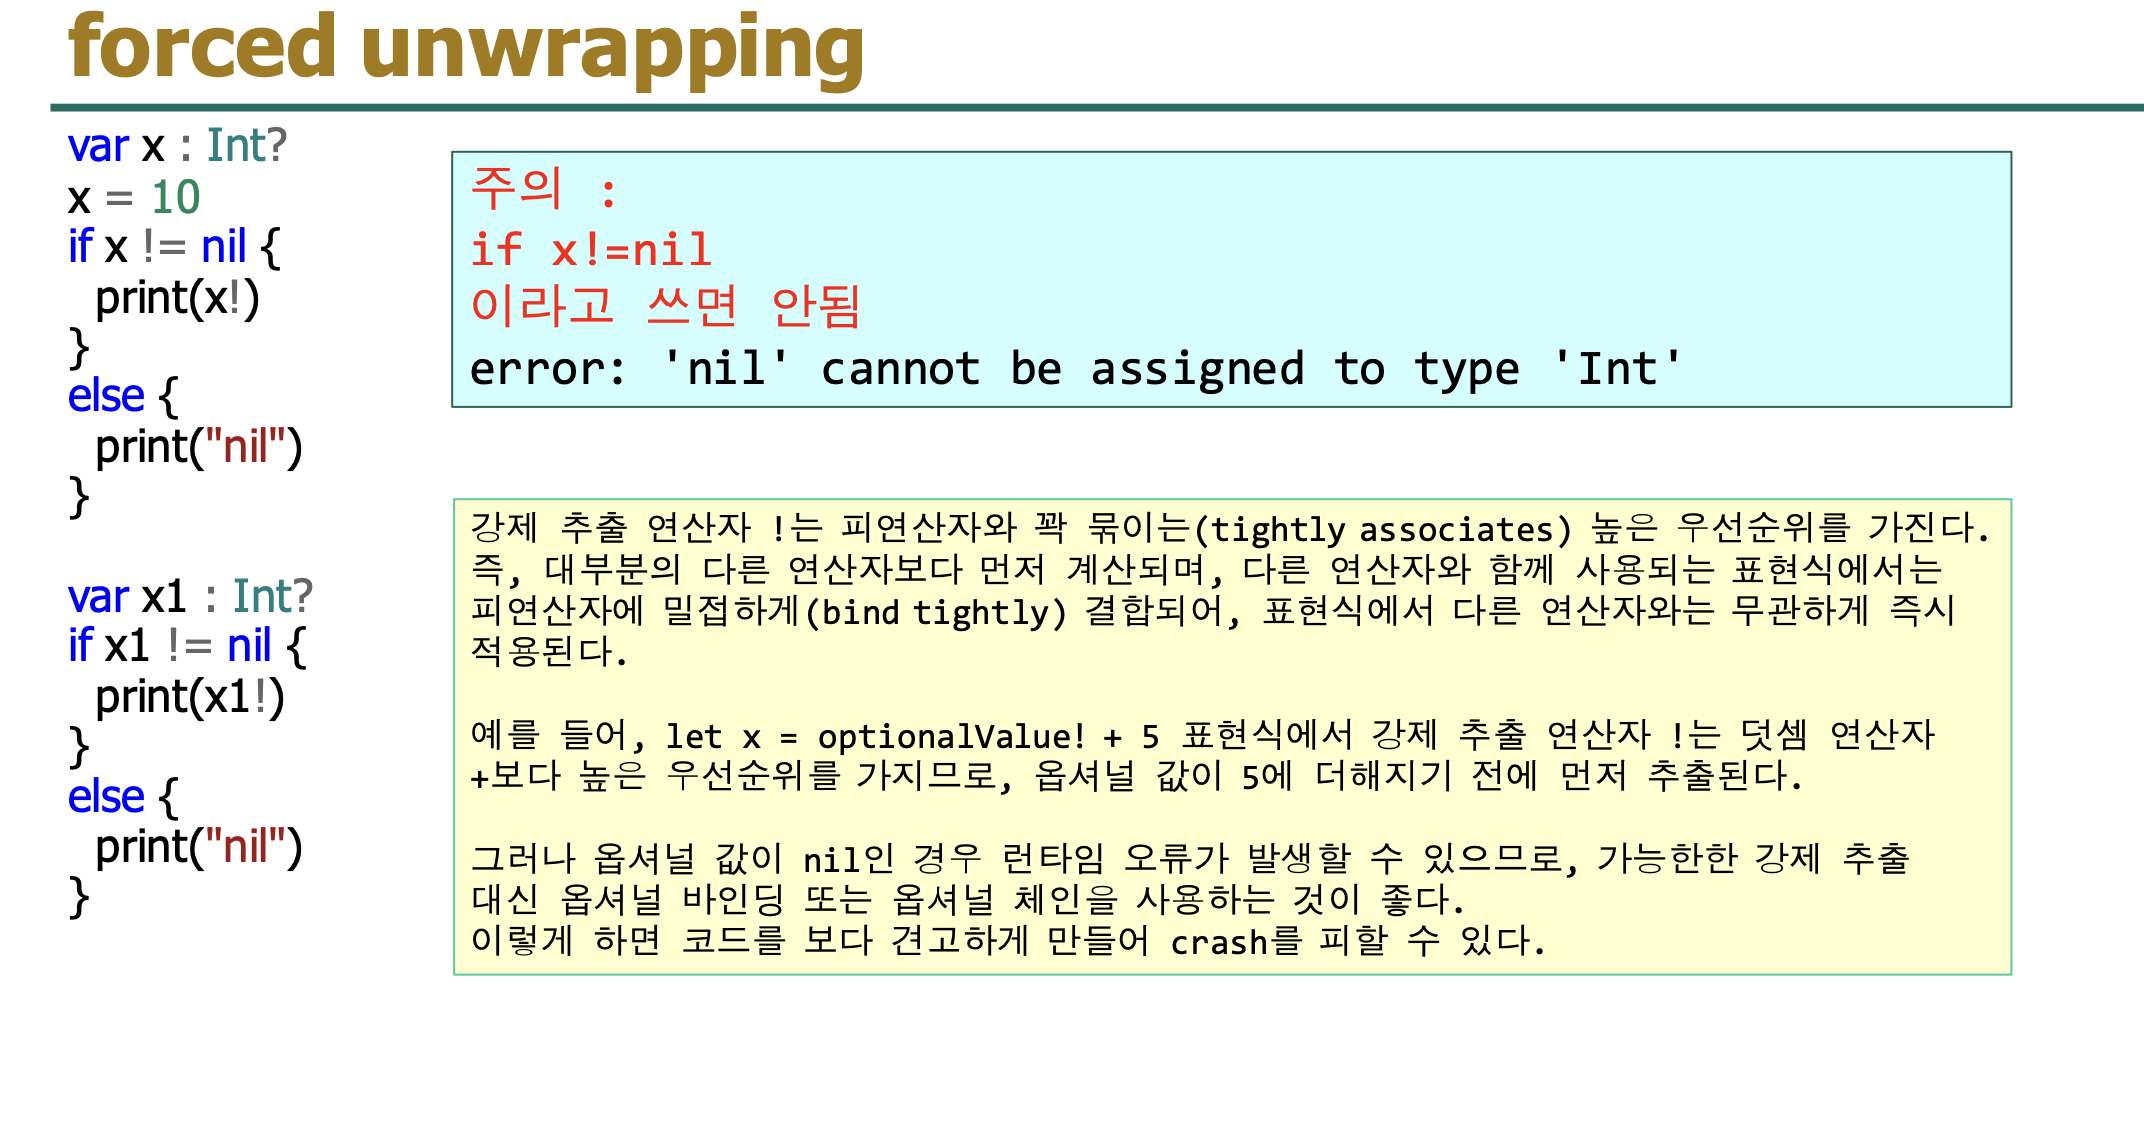Viewport: 2144px width, 1138px height.
Task: Click the 'let x = optionalValue! + 5' example
Action: pos(912,737)
